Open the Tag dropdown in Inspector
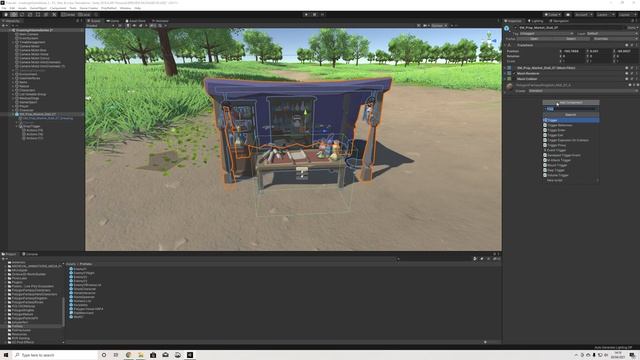This screenshot has width=640, height=360. [546, 33]
